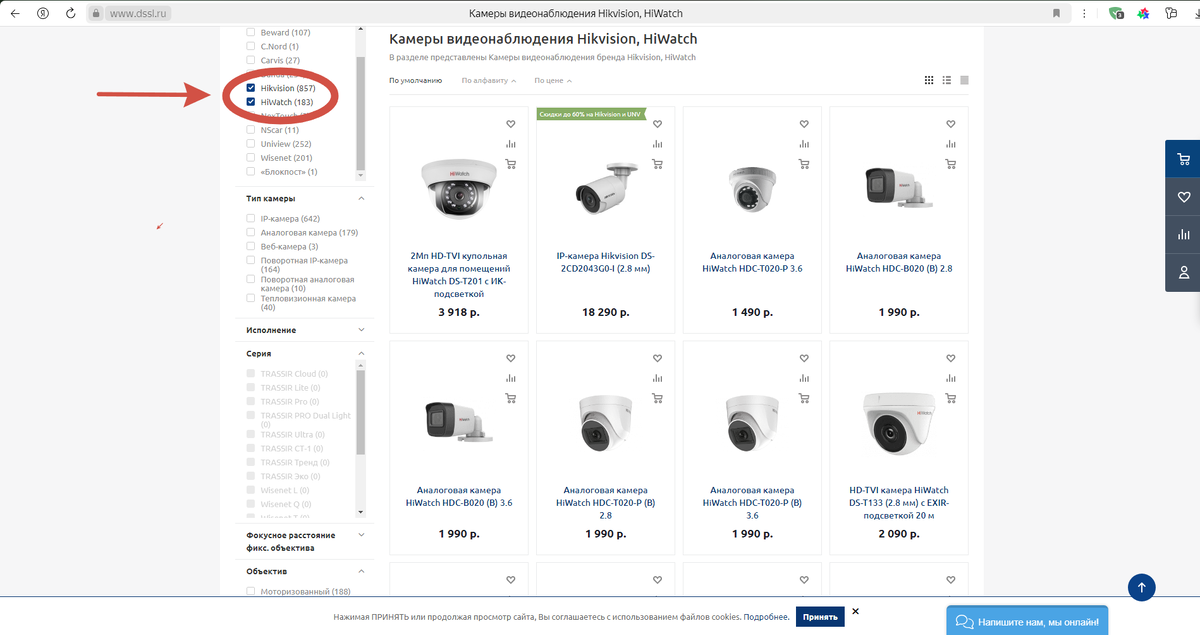Enable Аналоговая камера (179) filter
This screenshot has width=1200, height=635.
click(x=251, y=232)
